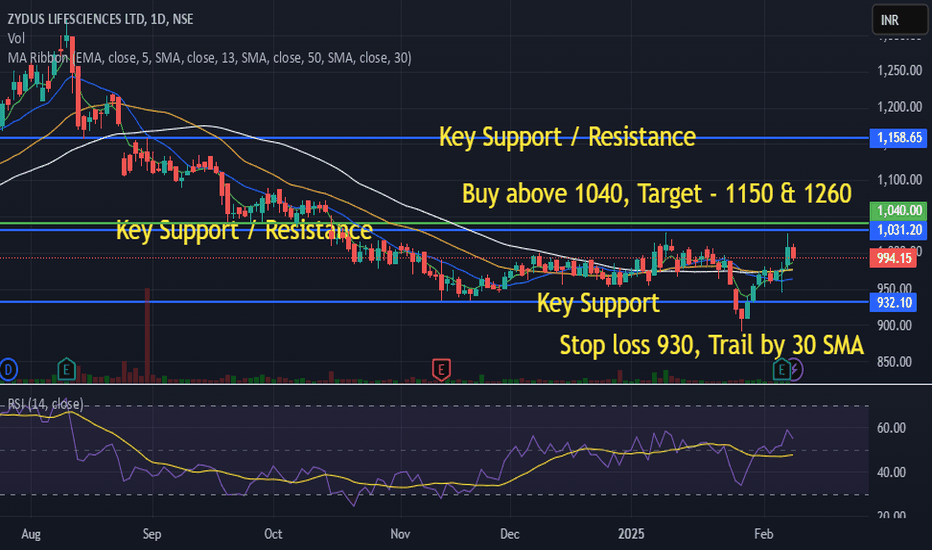Click the 2025 label on time axis

tap(631, 534)
